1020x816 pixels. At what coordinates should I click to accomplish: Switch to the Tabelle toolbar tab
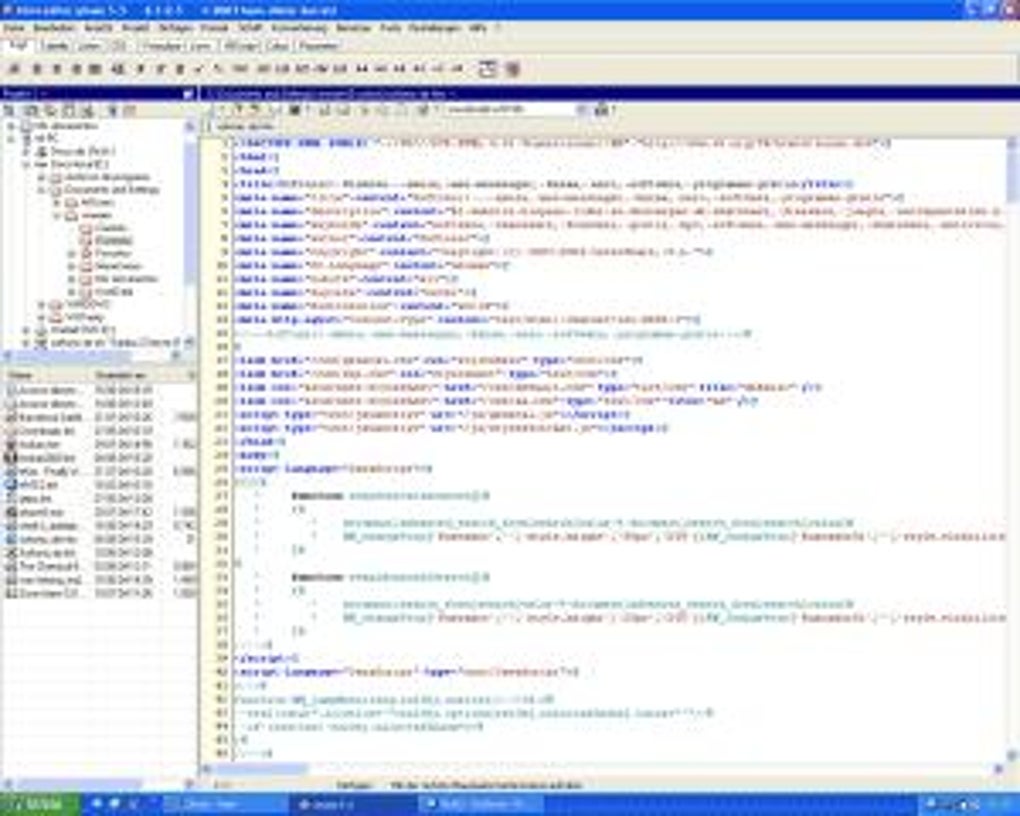(55, 46)
